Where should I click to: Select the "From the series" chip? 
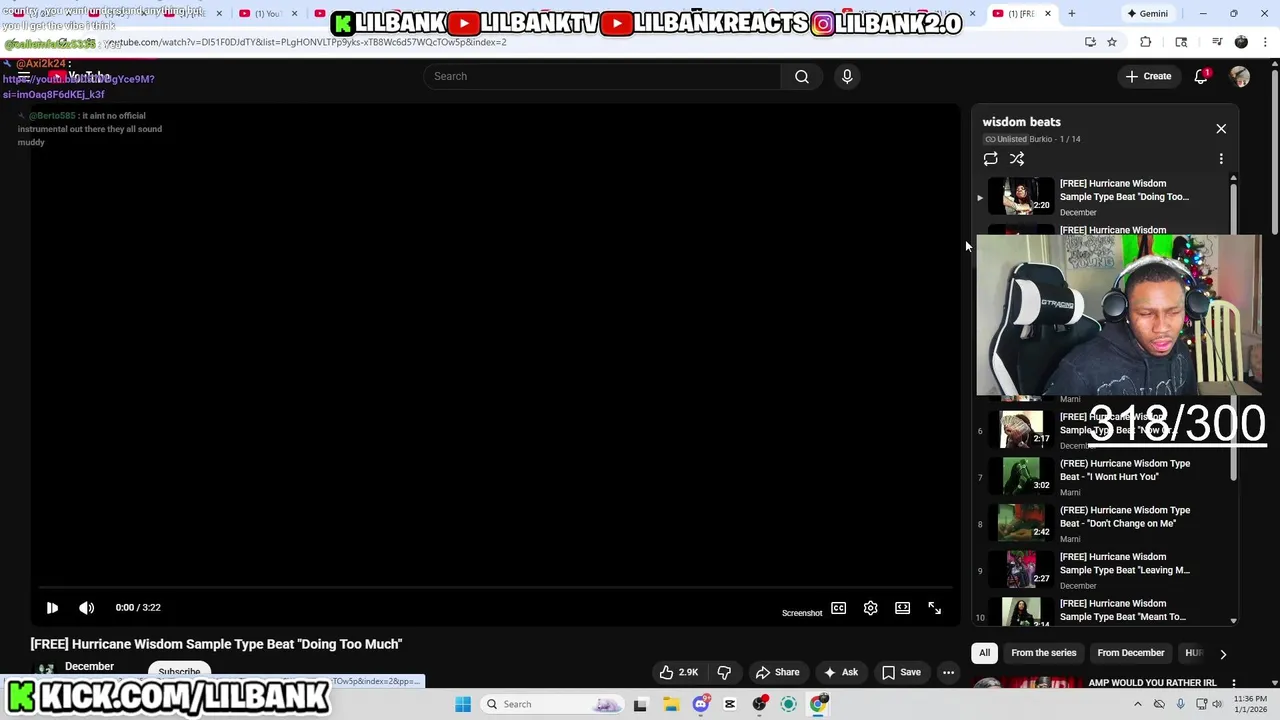click(1044, 653)
